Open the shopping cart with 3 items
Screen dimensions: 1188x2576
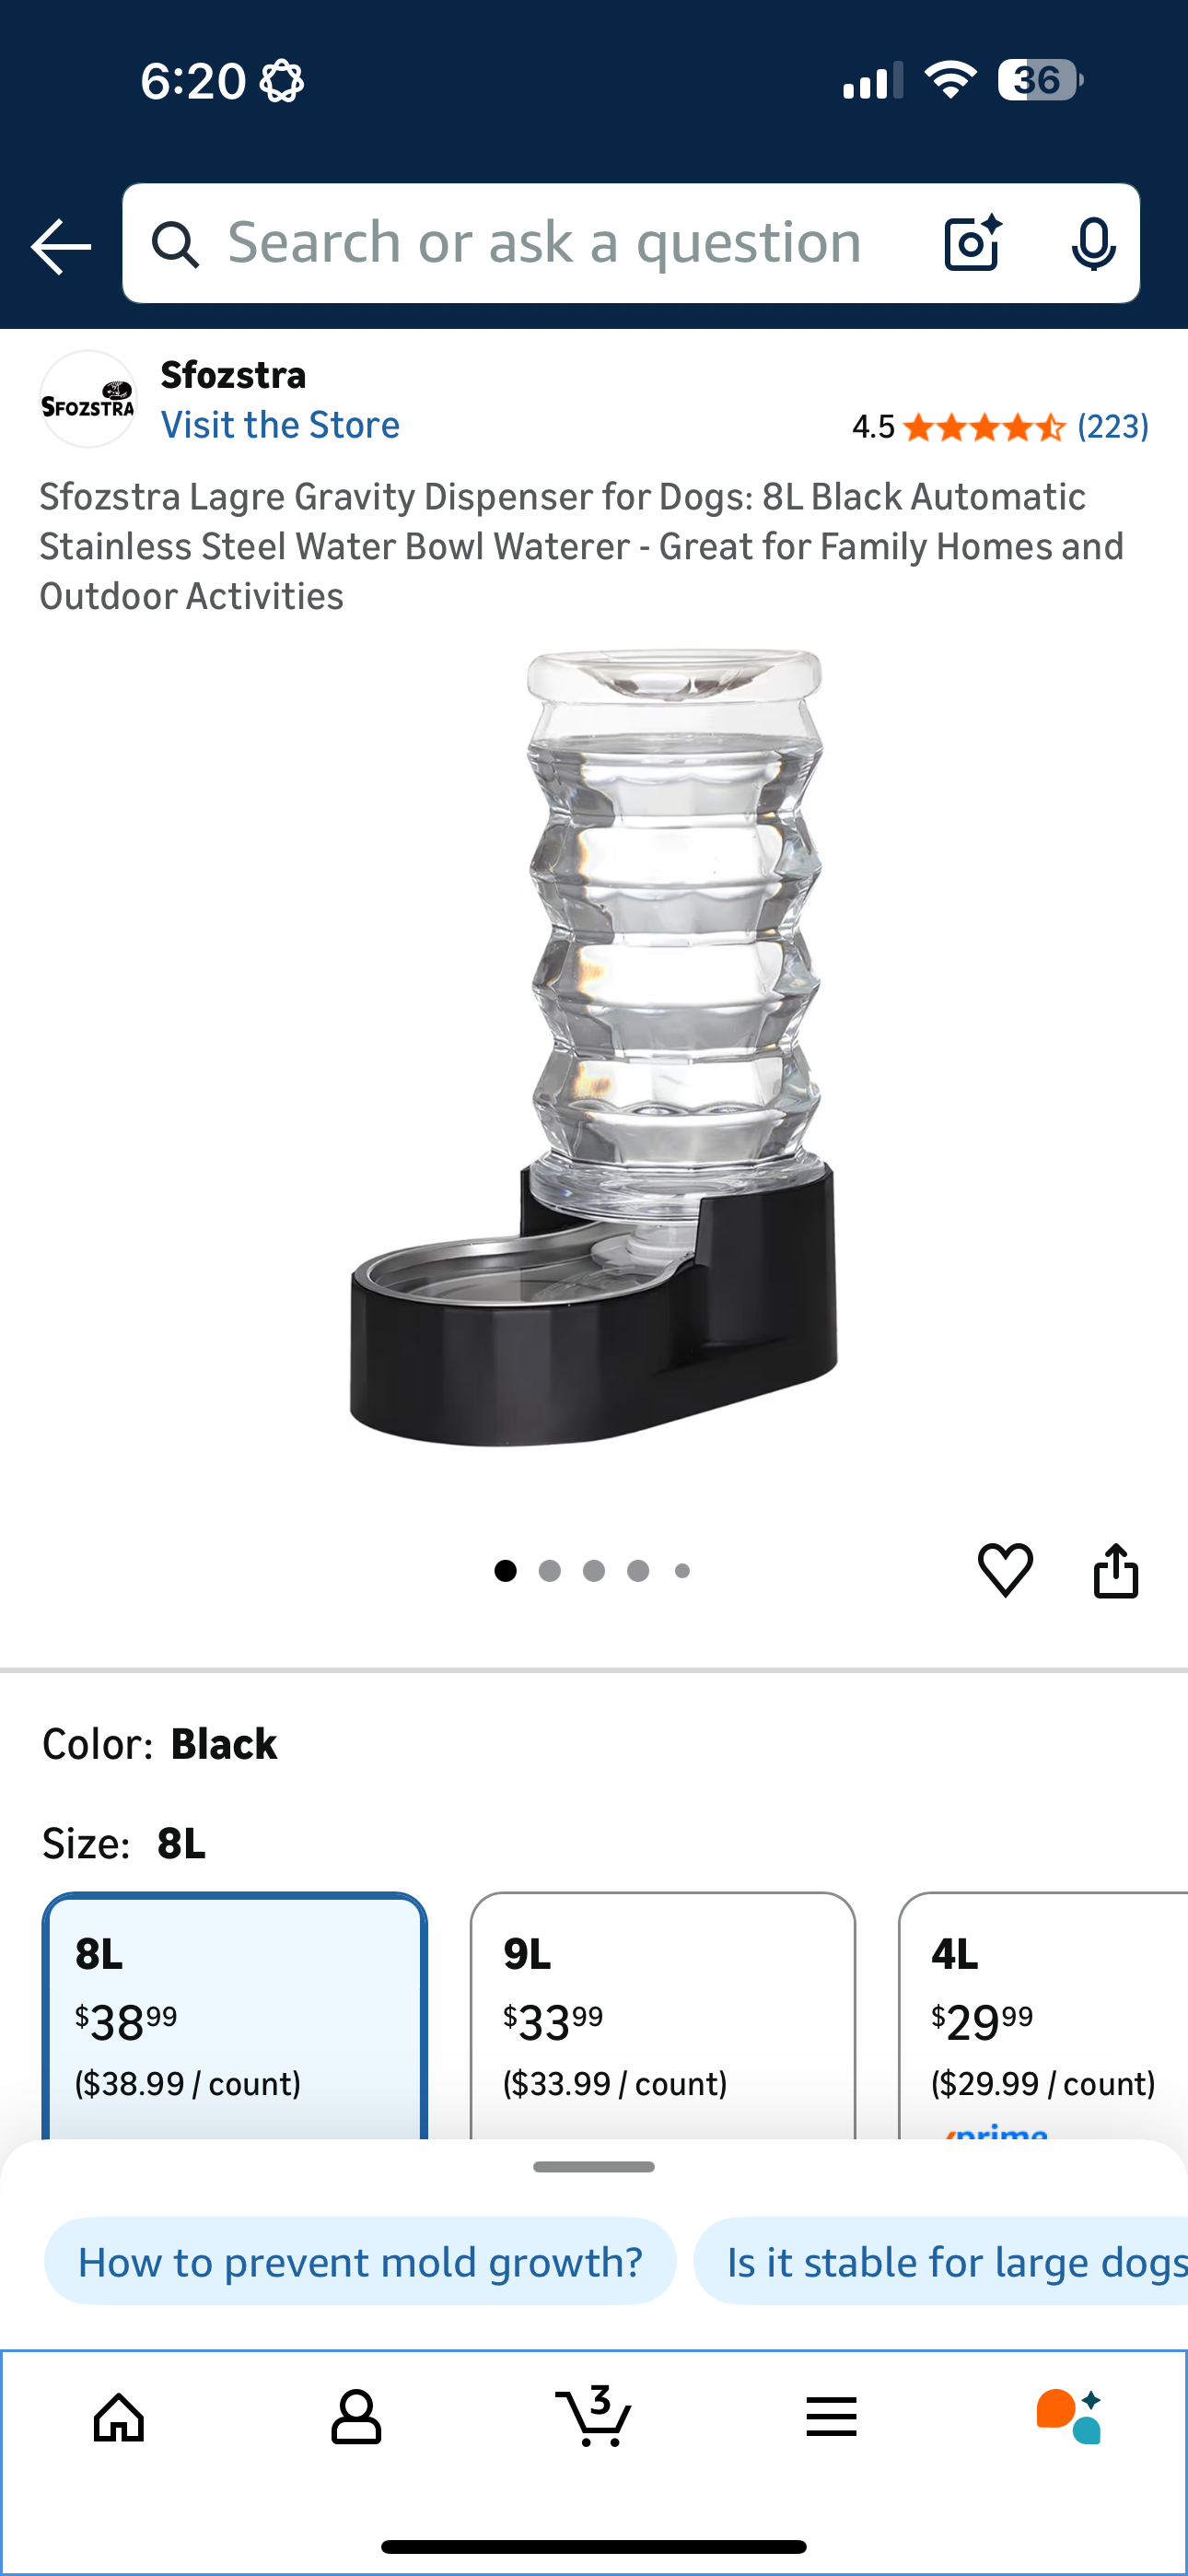[594, 2416]
